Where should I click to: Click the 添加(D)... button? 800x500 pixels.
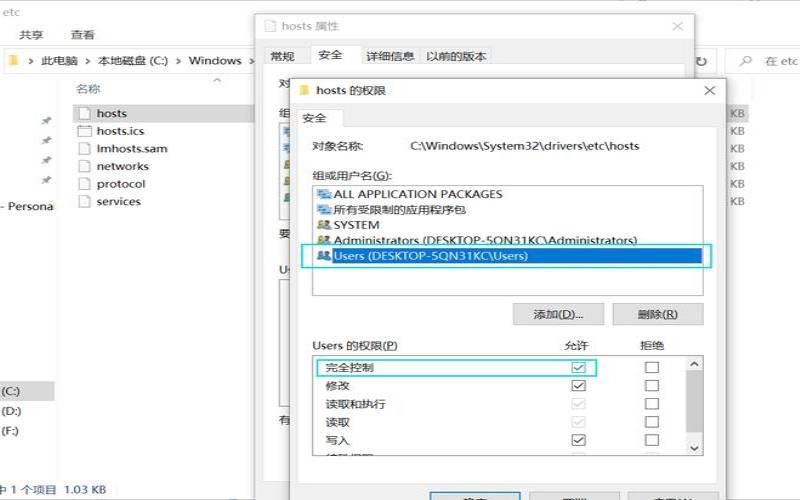[x=558, y=314]
